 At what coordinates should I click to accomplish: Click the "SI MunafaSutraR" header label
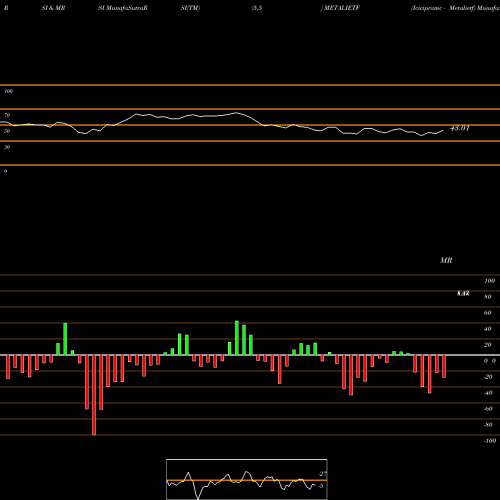click(123, 8)
